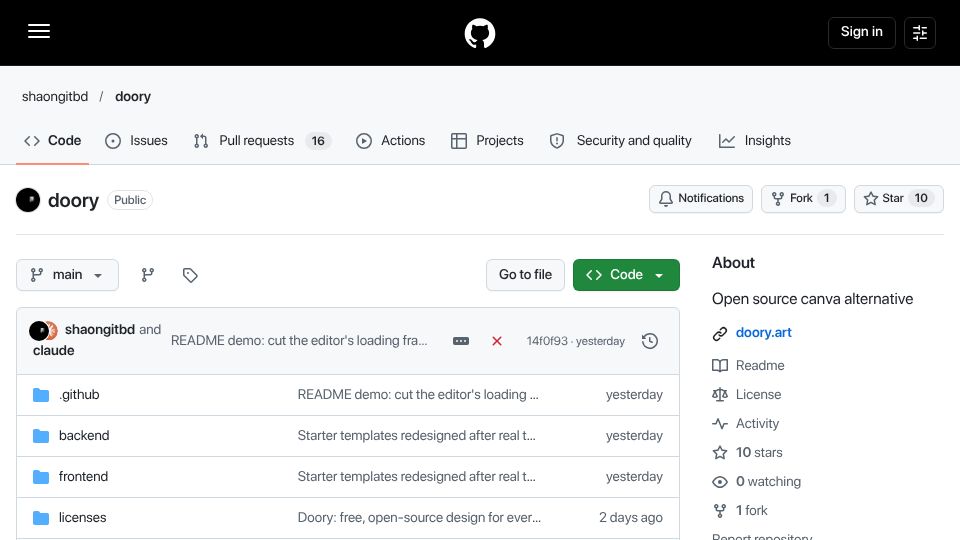The image size is (960, 540).
Task: Open the licenses folder
Action: point(83,518)
